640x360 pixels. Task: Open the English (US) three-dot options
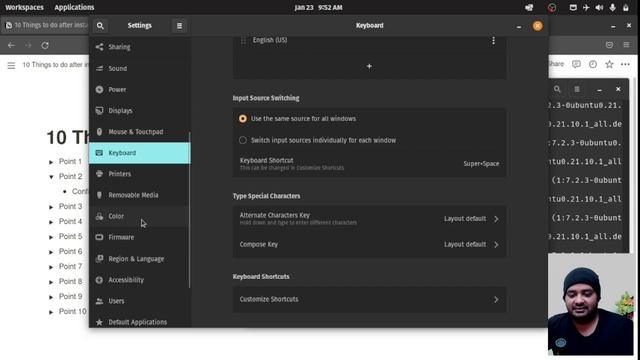[x=493, y=40]
